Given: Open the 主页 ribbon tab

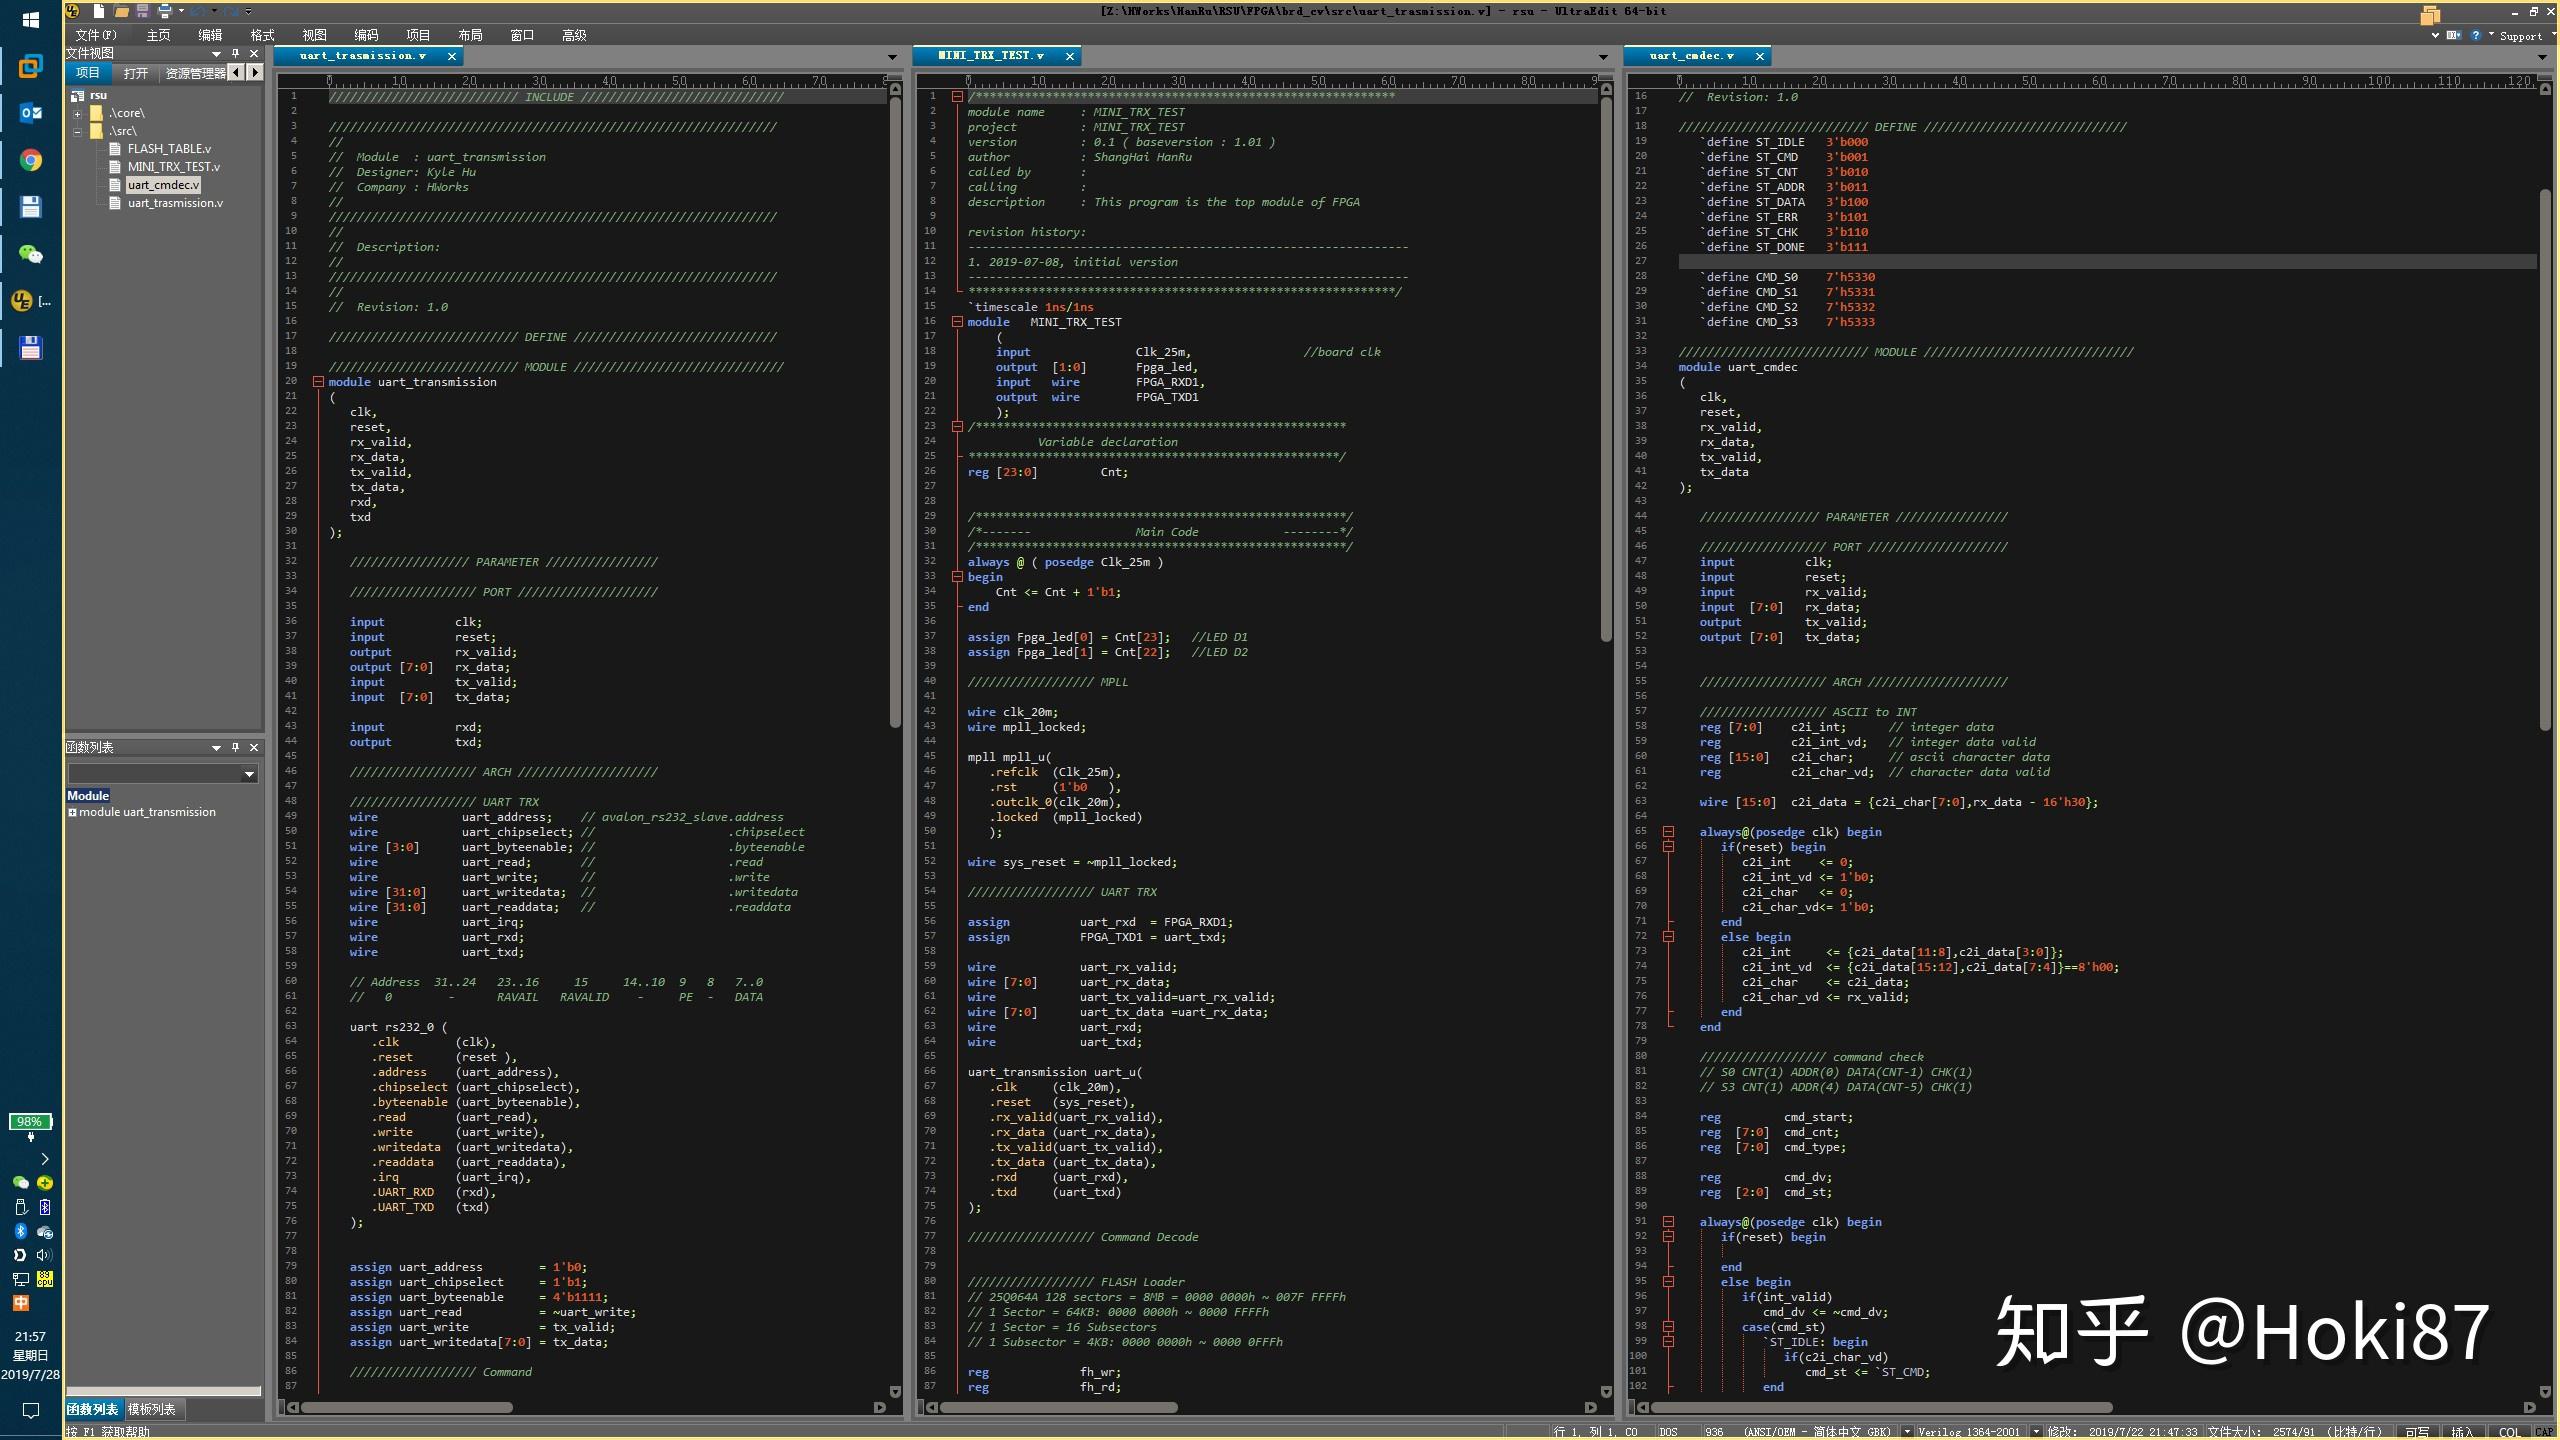Looking at the screenshot, I should (158, 35).
